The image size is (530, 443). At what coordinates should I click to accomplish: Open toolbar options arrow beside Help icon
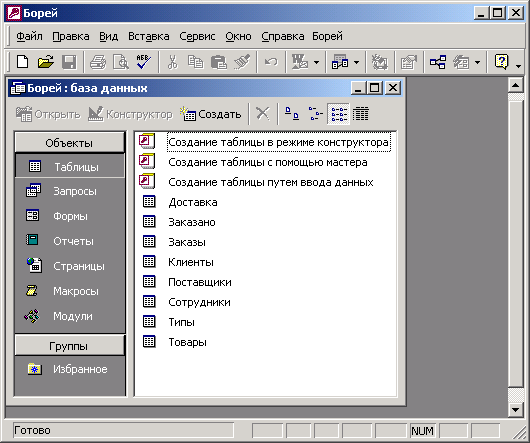(x=519, y=67)
